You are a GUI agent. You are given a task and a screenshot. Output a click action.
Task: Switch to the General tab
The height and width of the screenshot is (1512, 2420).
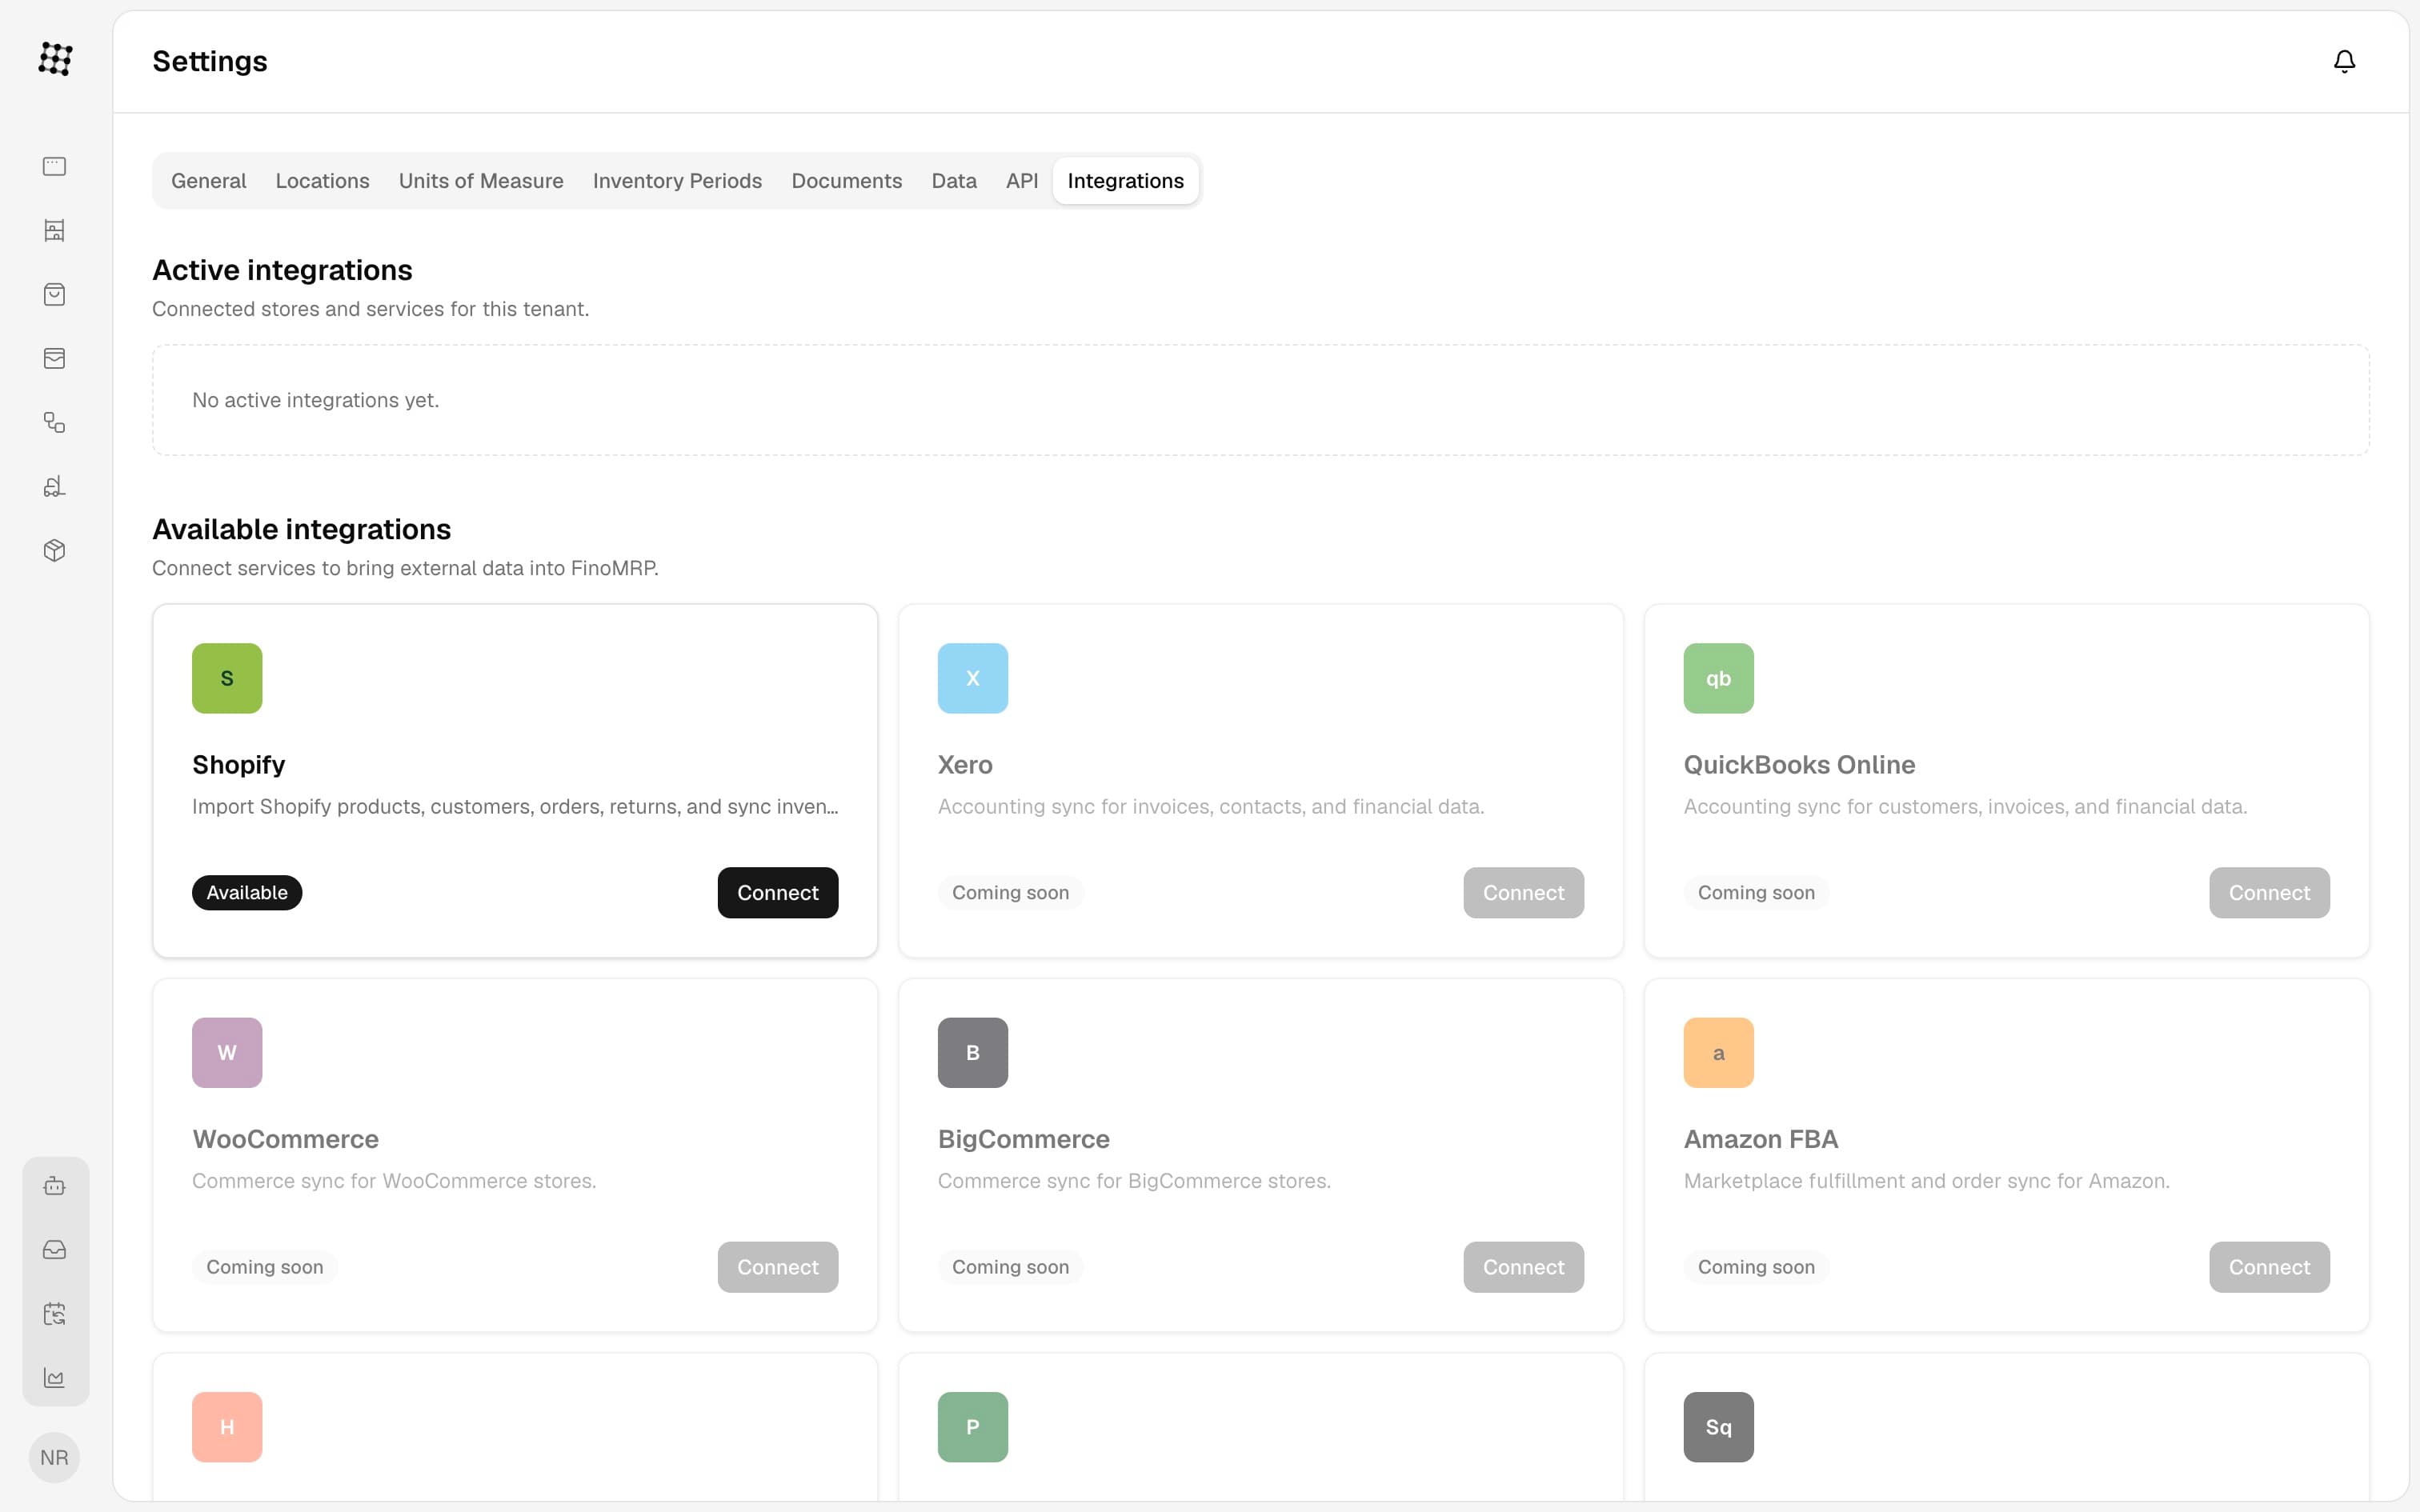pyautogui.click(x=208, y=181)
